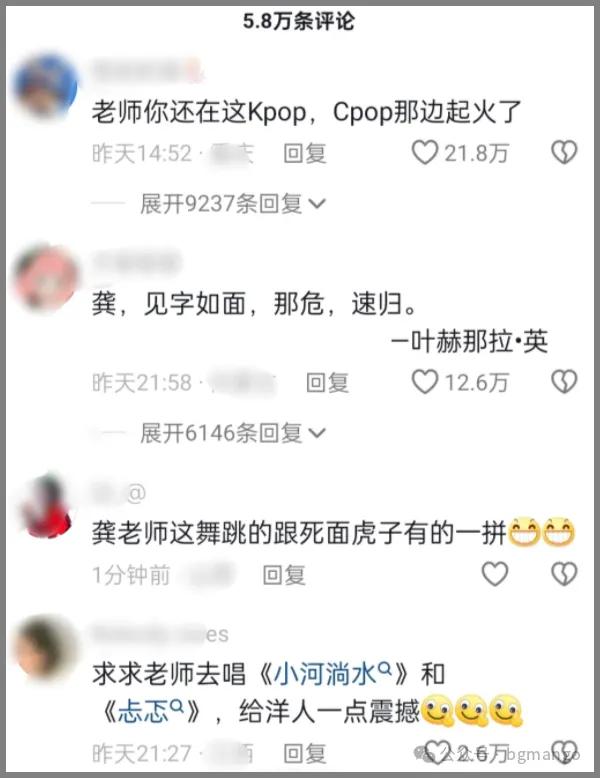Open the 忐忑 search link
Viewport: 600px width, 778px height.
coord(150,712)
